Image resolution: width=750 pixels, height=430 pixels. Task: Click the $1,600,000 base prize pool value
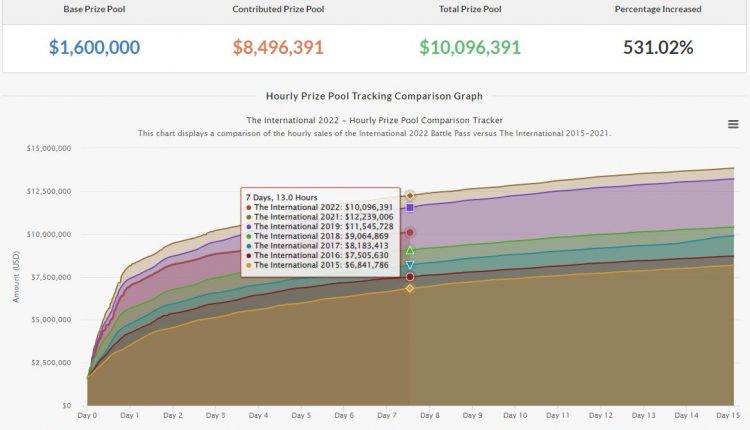[94, 47]
